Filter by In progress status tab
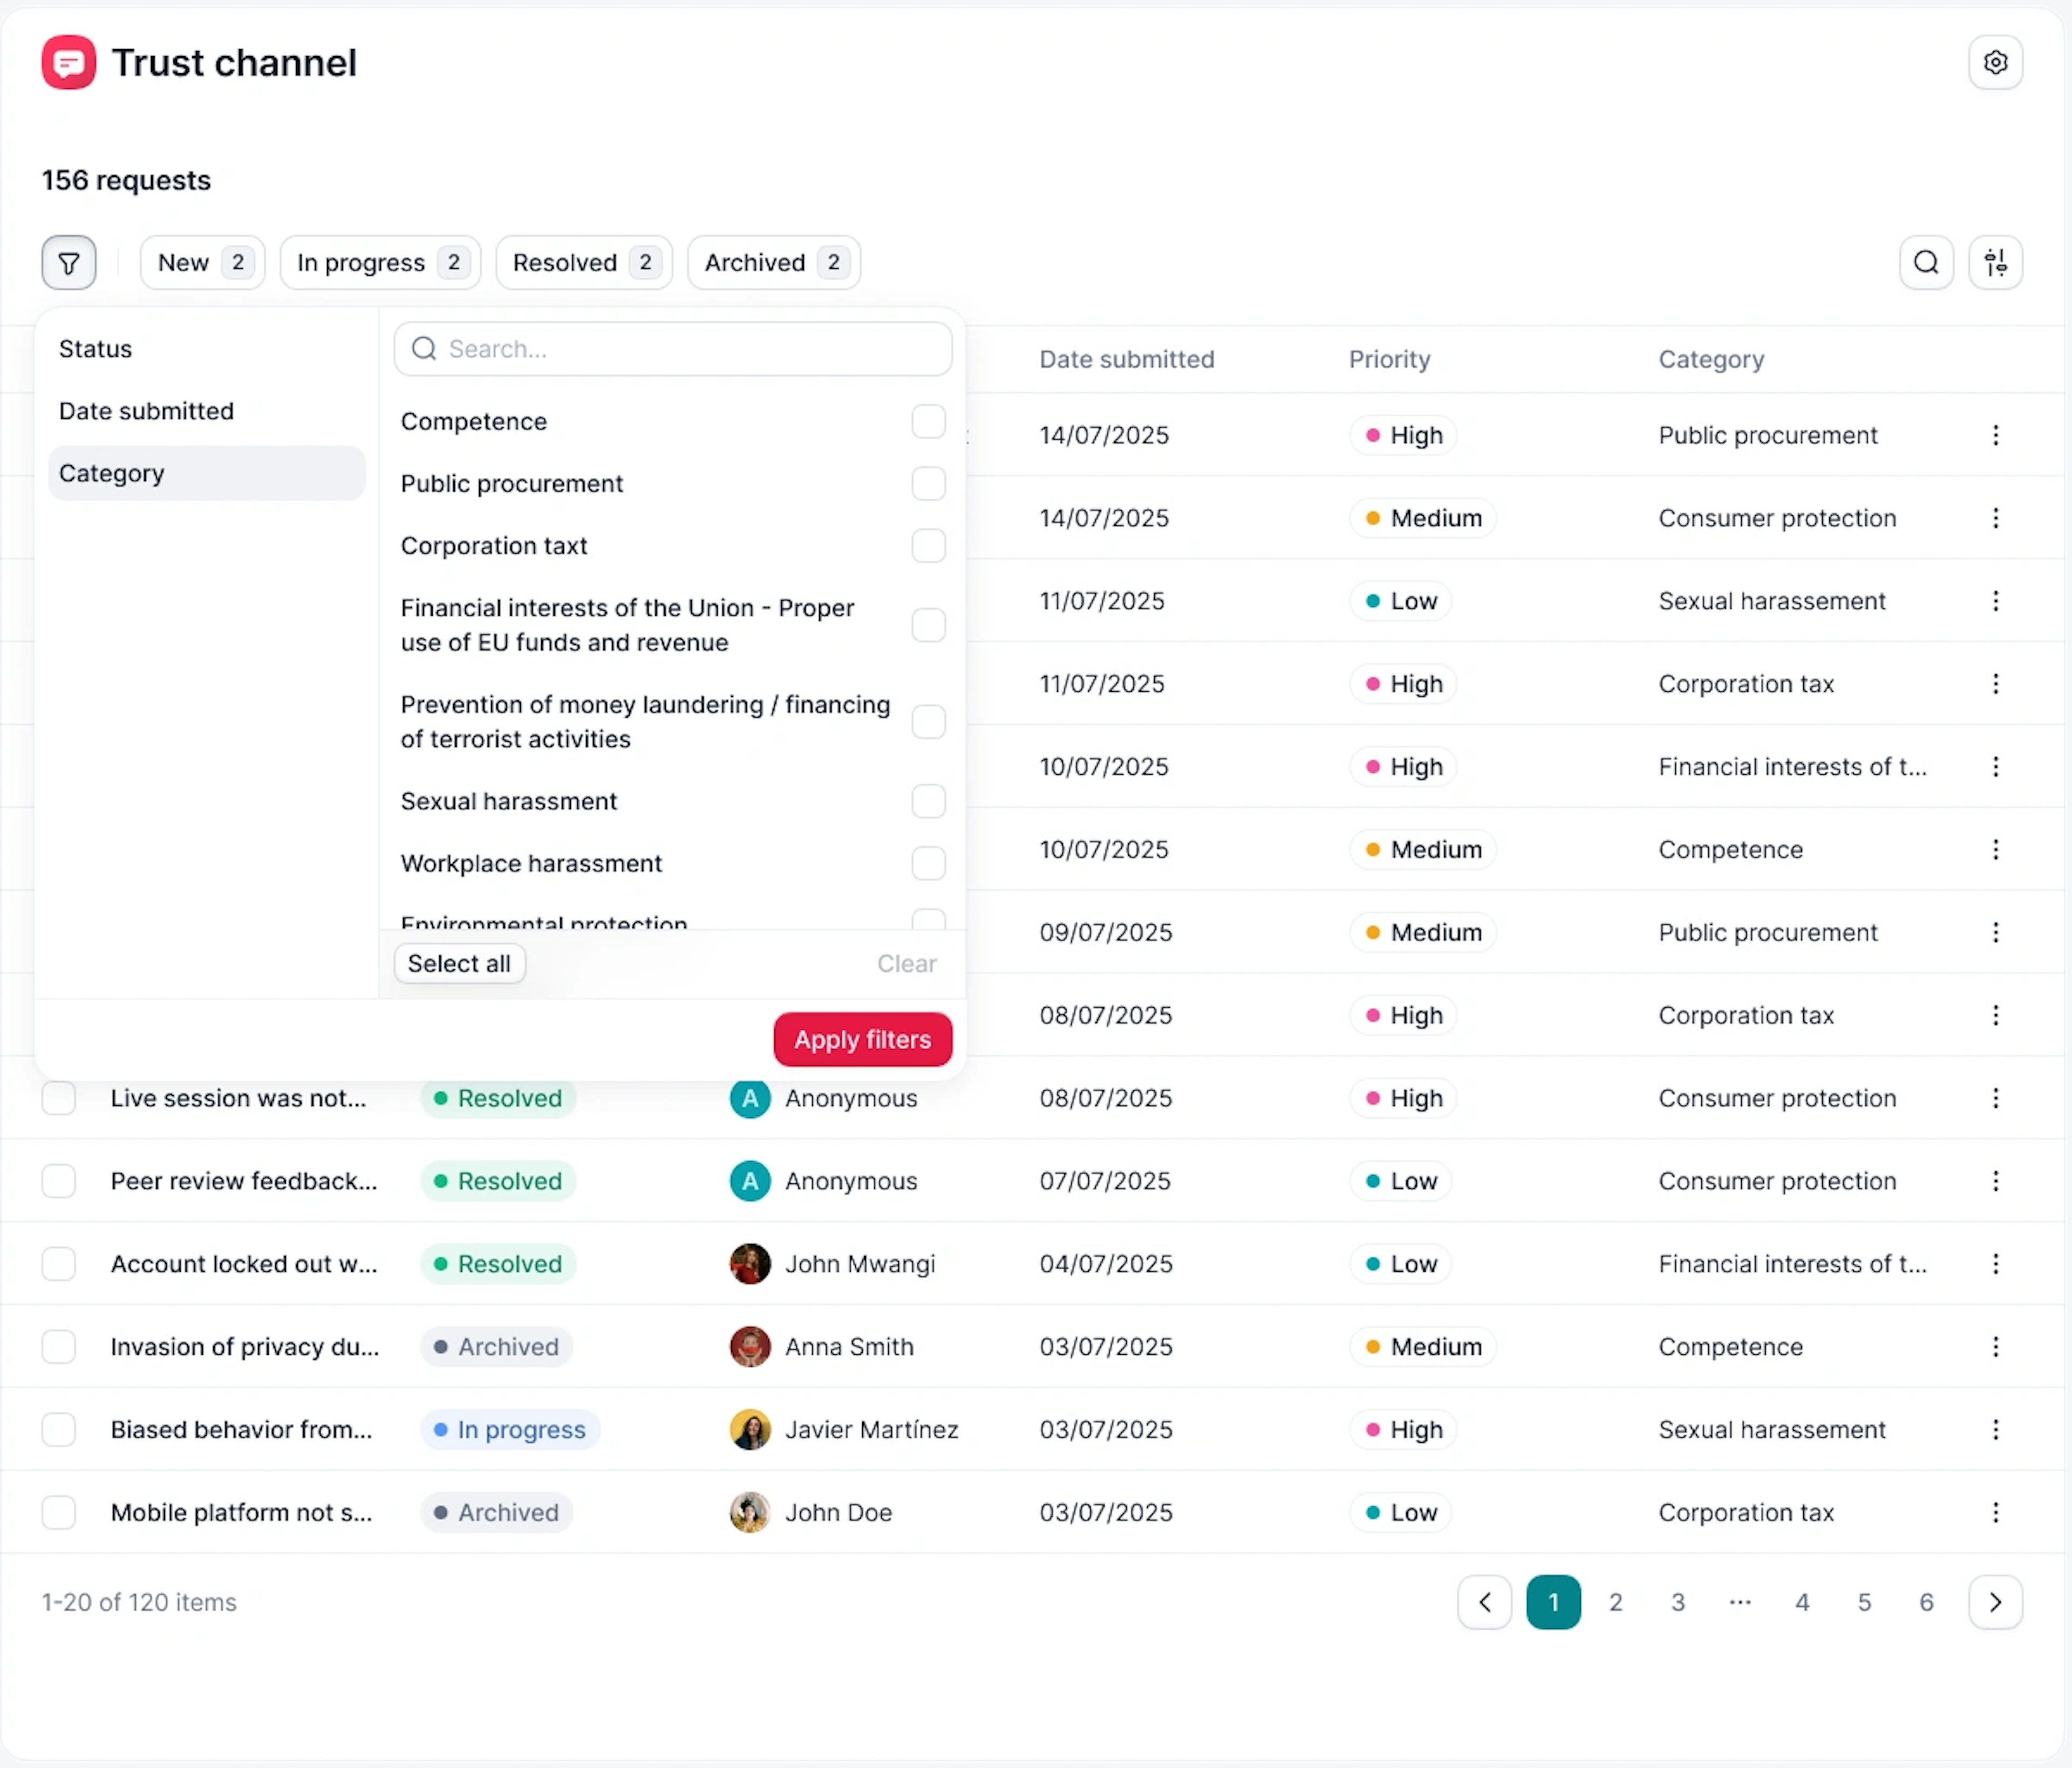This screenshot has width=2072, height=1768. pos(380,263)
